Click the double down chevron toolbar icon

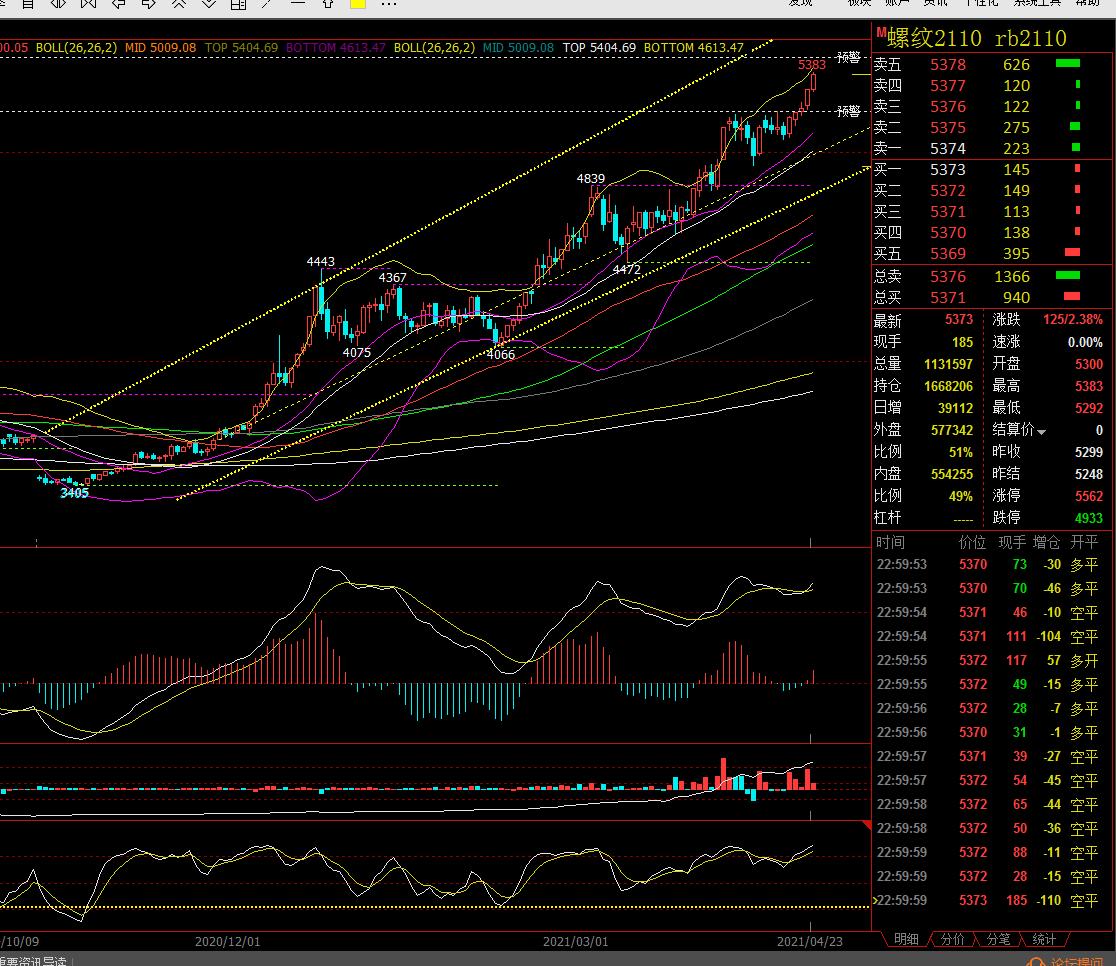(209, 4)
